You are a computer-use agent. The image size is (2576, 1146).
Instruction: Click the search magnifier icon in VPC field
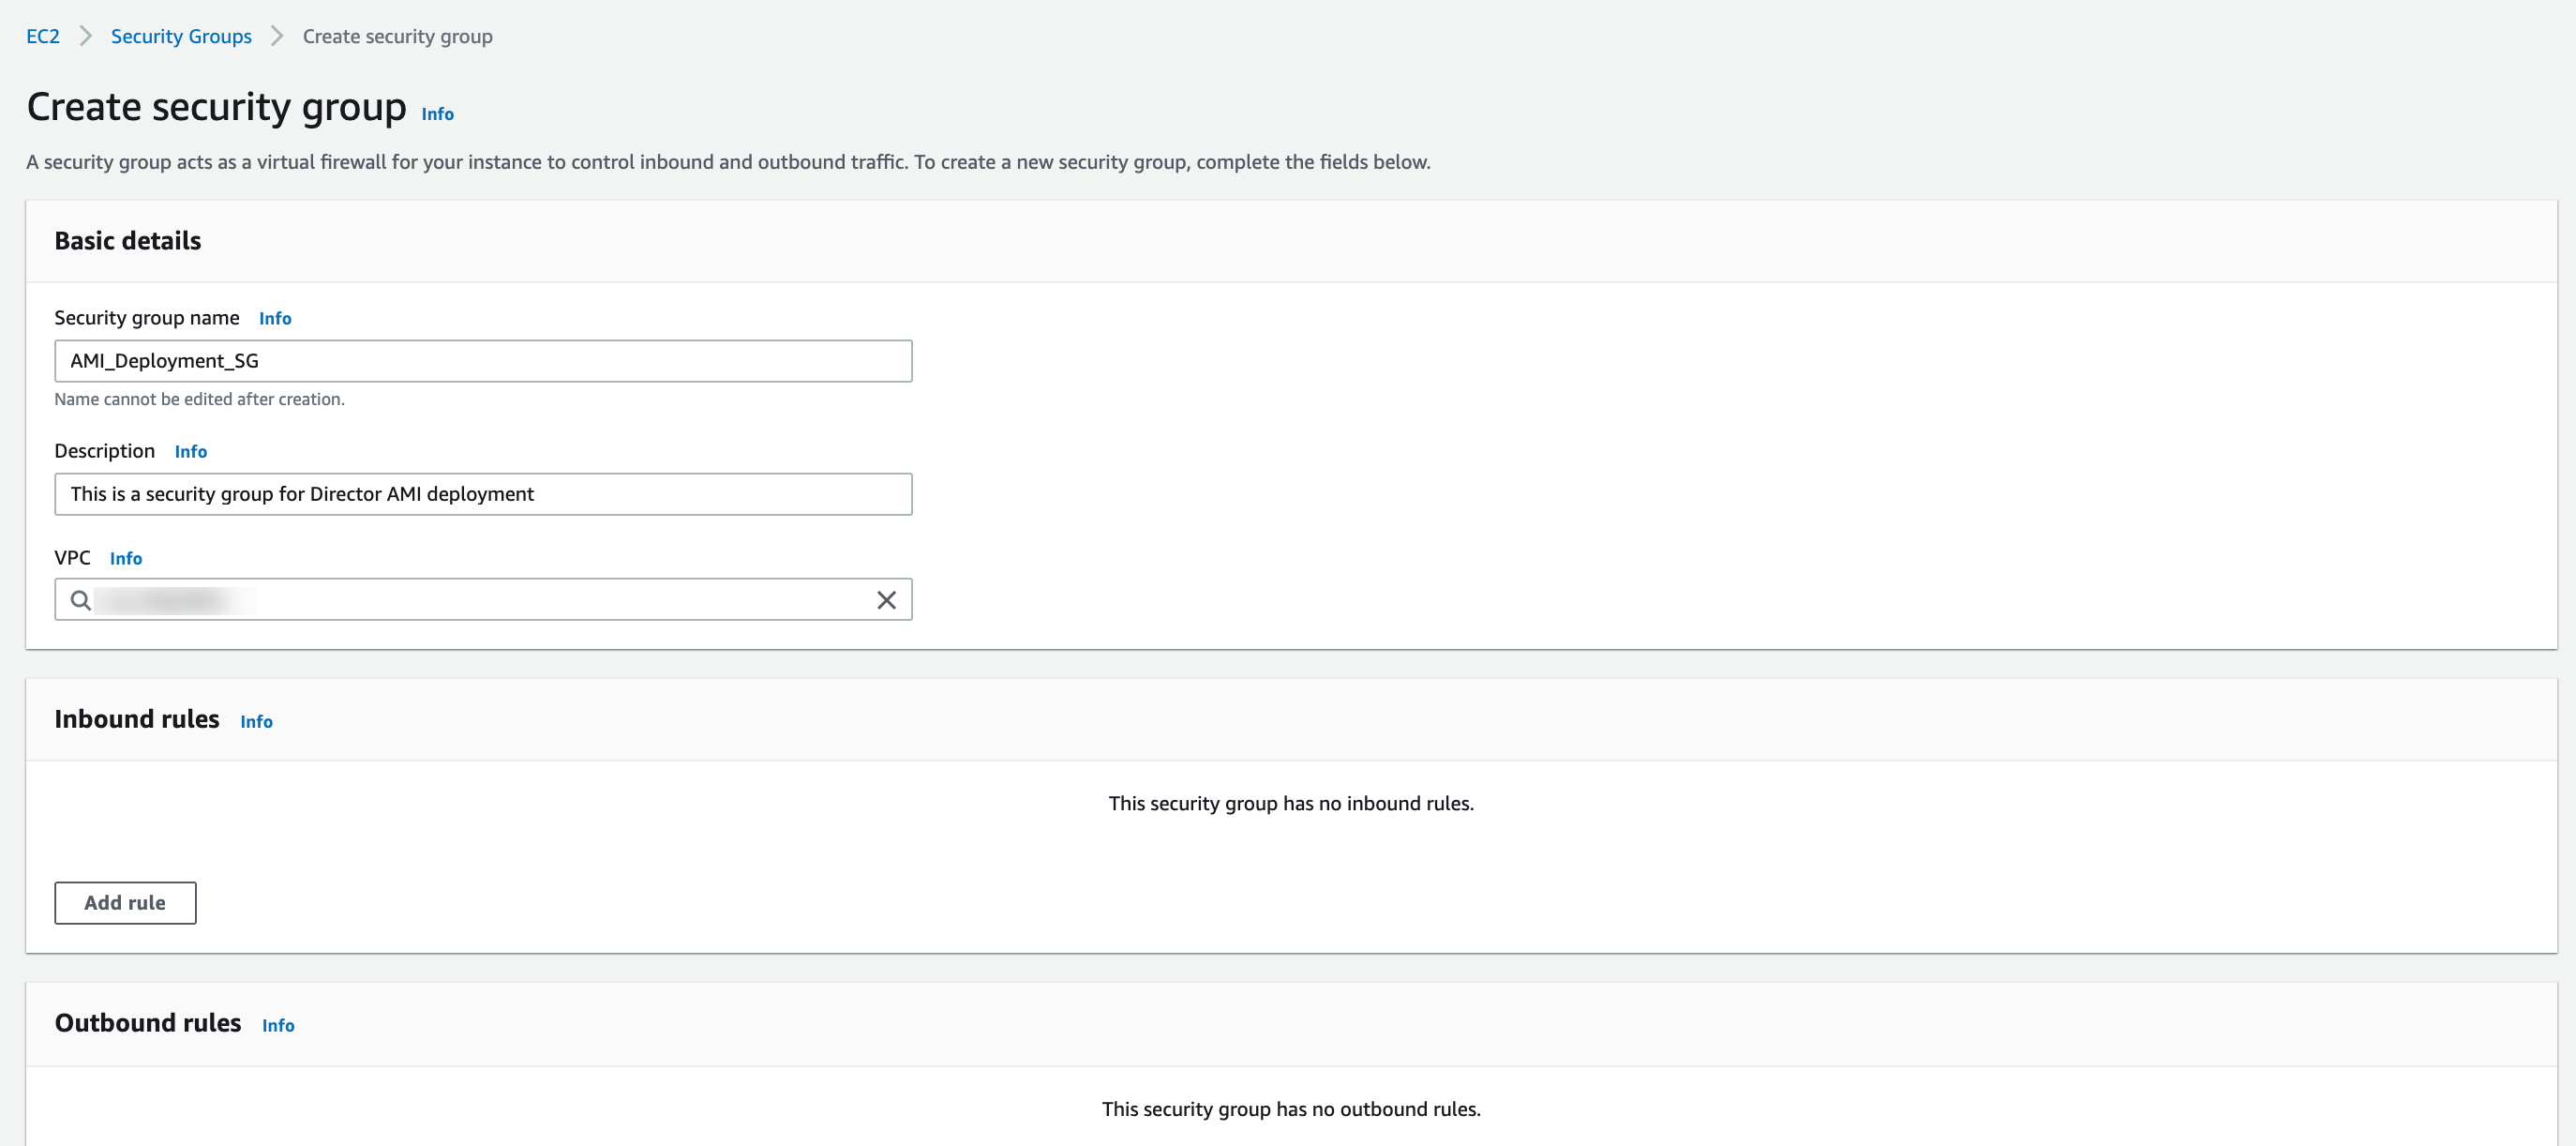point(80,600)
